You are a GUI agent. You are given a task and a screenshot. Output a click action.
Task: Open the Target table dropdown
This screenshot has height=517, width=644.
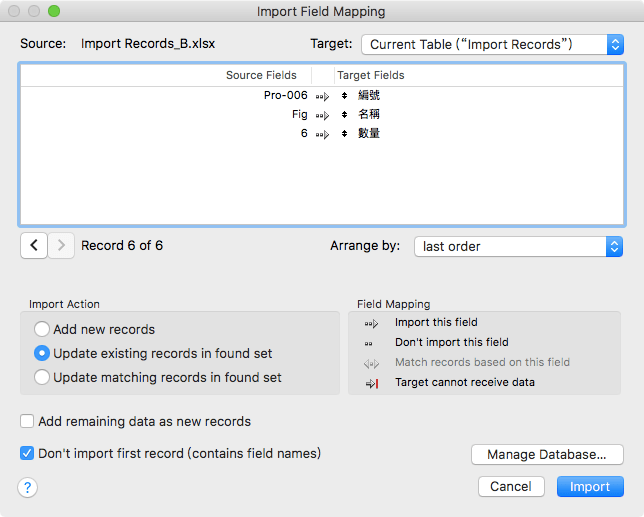pyautogui.click(x=492, y=44)
